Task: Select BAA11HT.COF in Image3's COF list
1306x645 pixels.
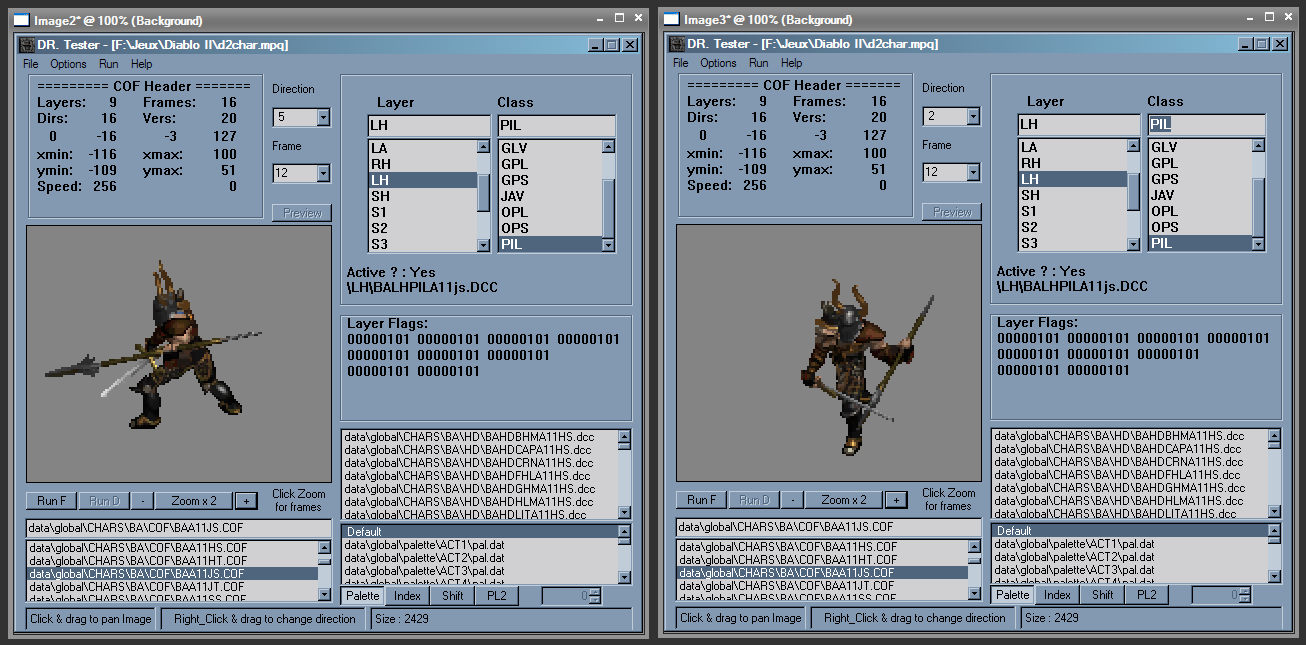Action: click(822, 560)
